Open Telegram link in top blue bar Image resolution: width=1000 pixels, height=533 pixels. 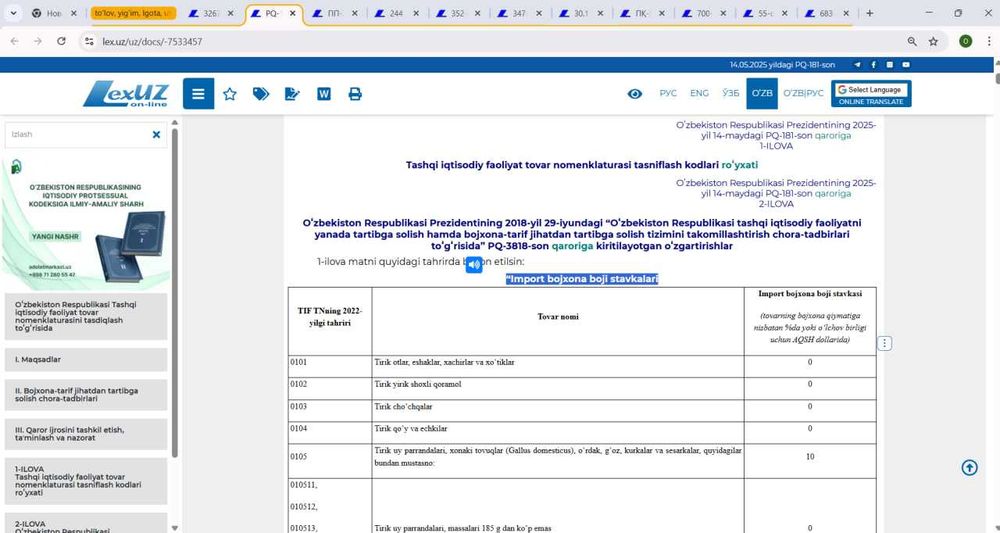point(857,65)
